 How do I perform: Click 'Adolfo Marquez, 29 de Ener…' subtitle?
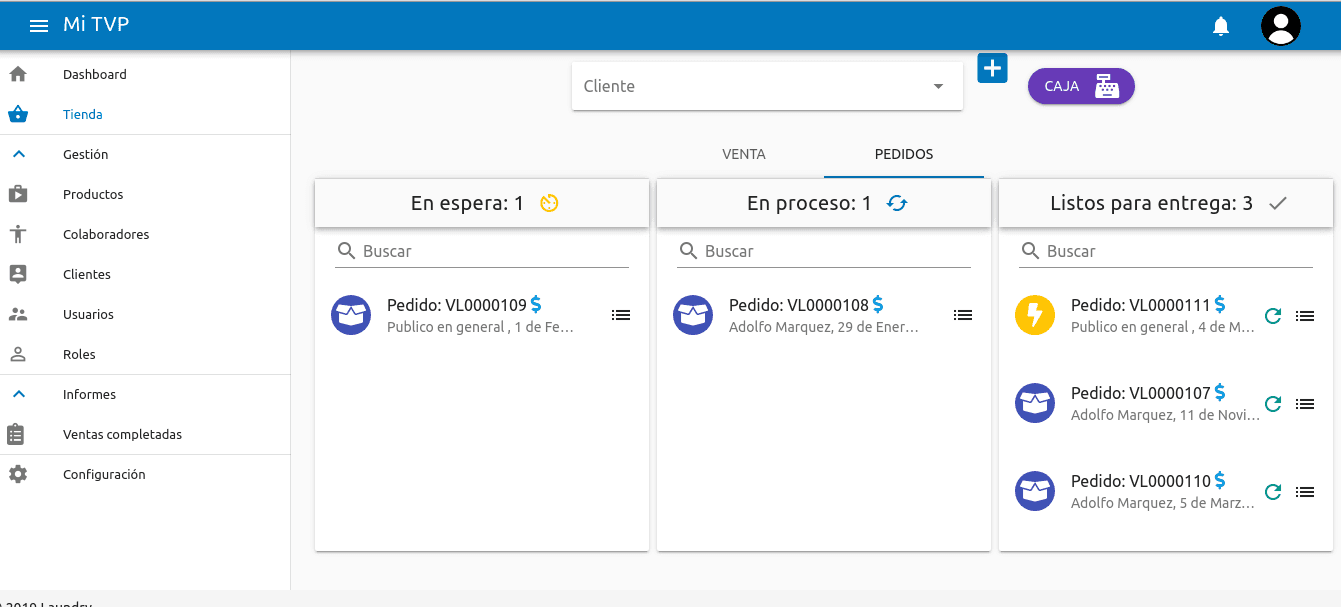[824, 327]
